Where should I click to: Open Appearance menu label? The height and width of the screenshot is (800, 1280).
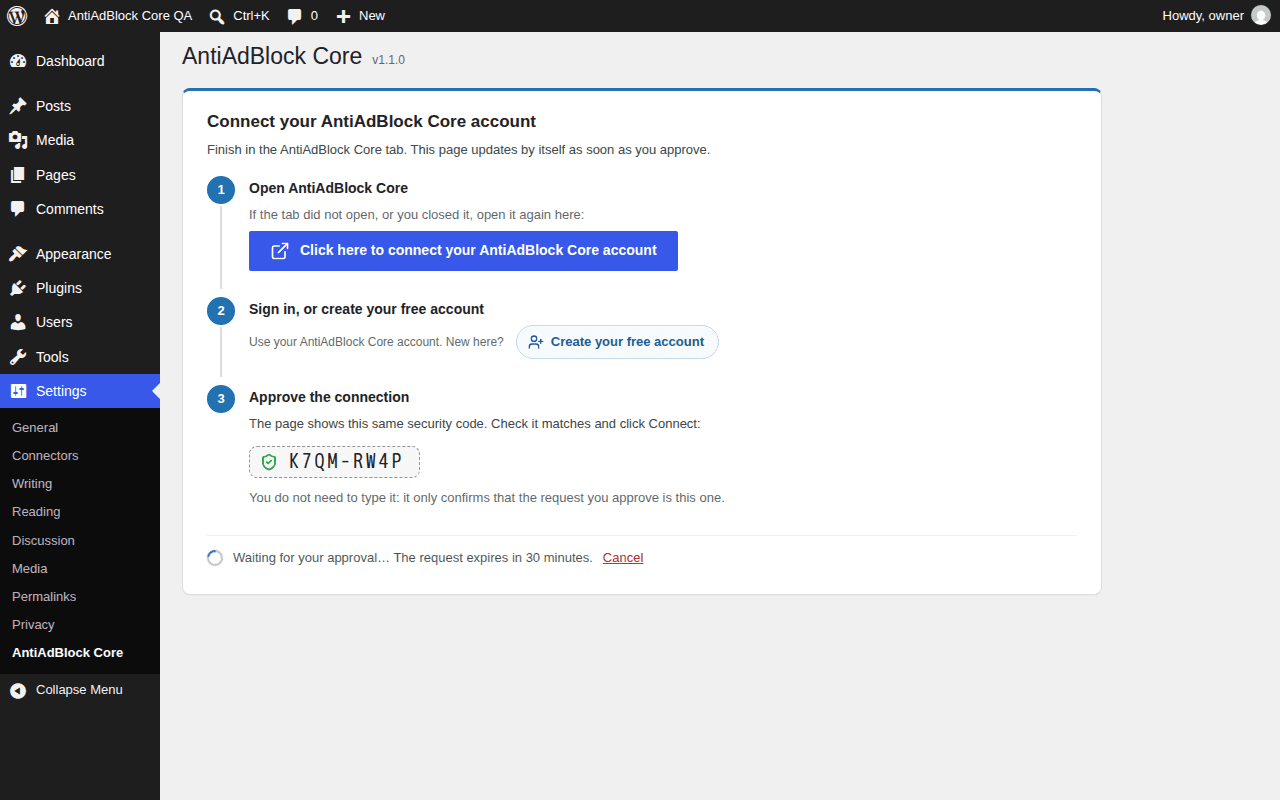[73, 254]
